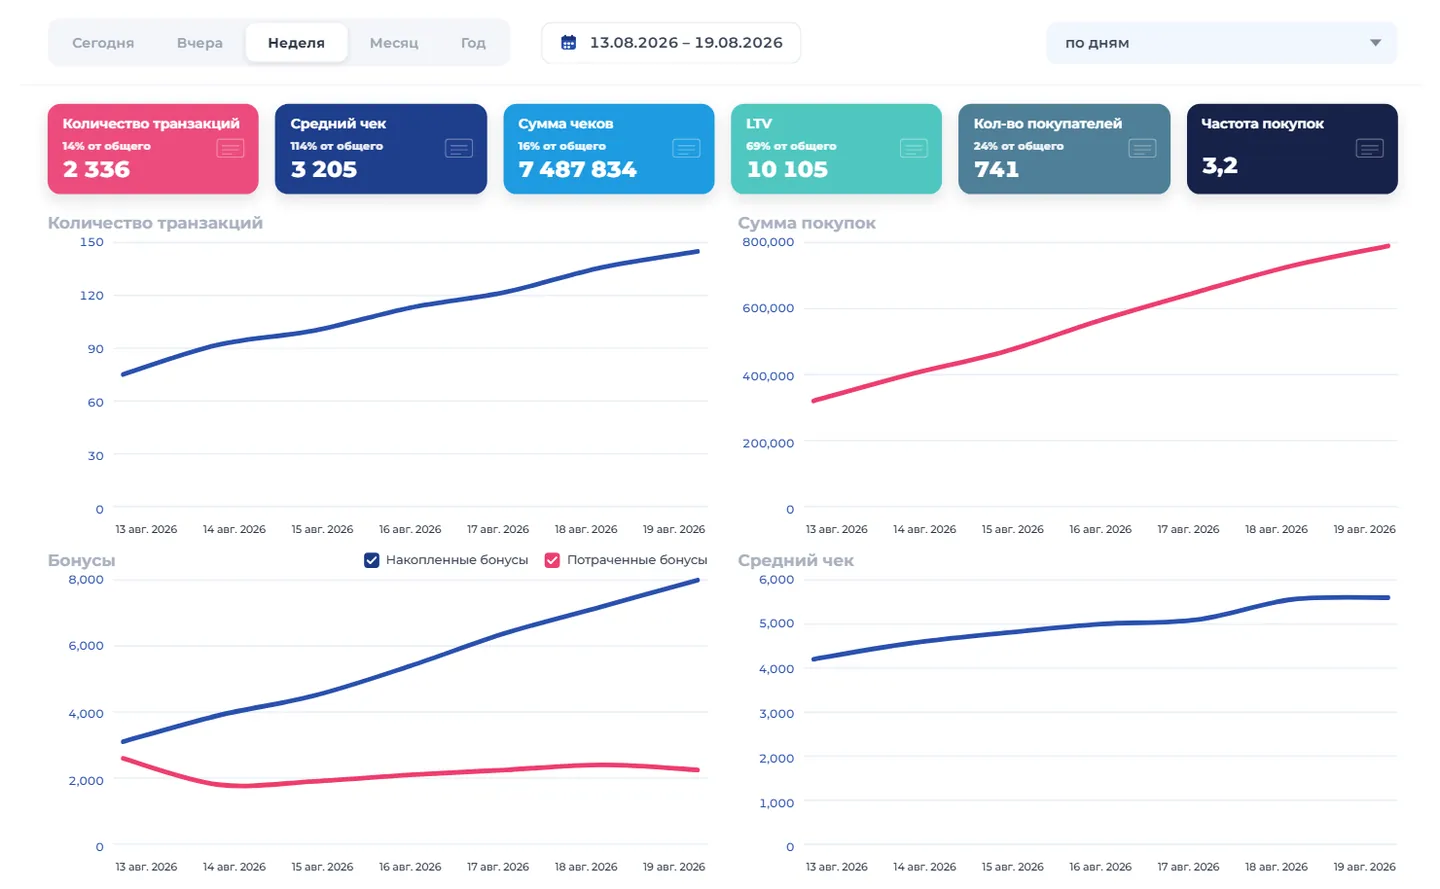
Task: Switch to the Месяц period tab
Action: 394,43
